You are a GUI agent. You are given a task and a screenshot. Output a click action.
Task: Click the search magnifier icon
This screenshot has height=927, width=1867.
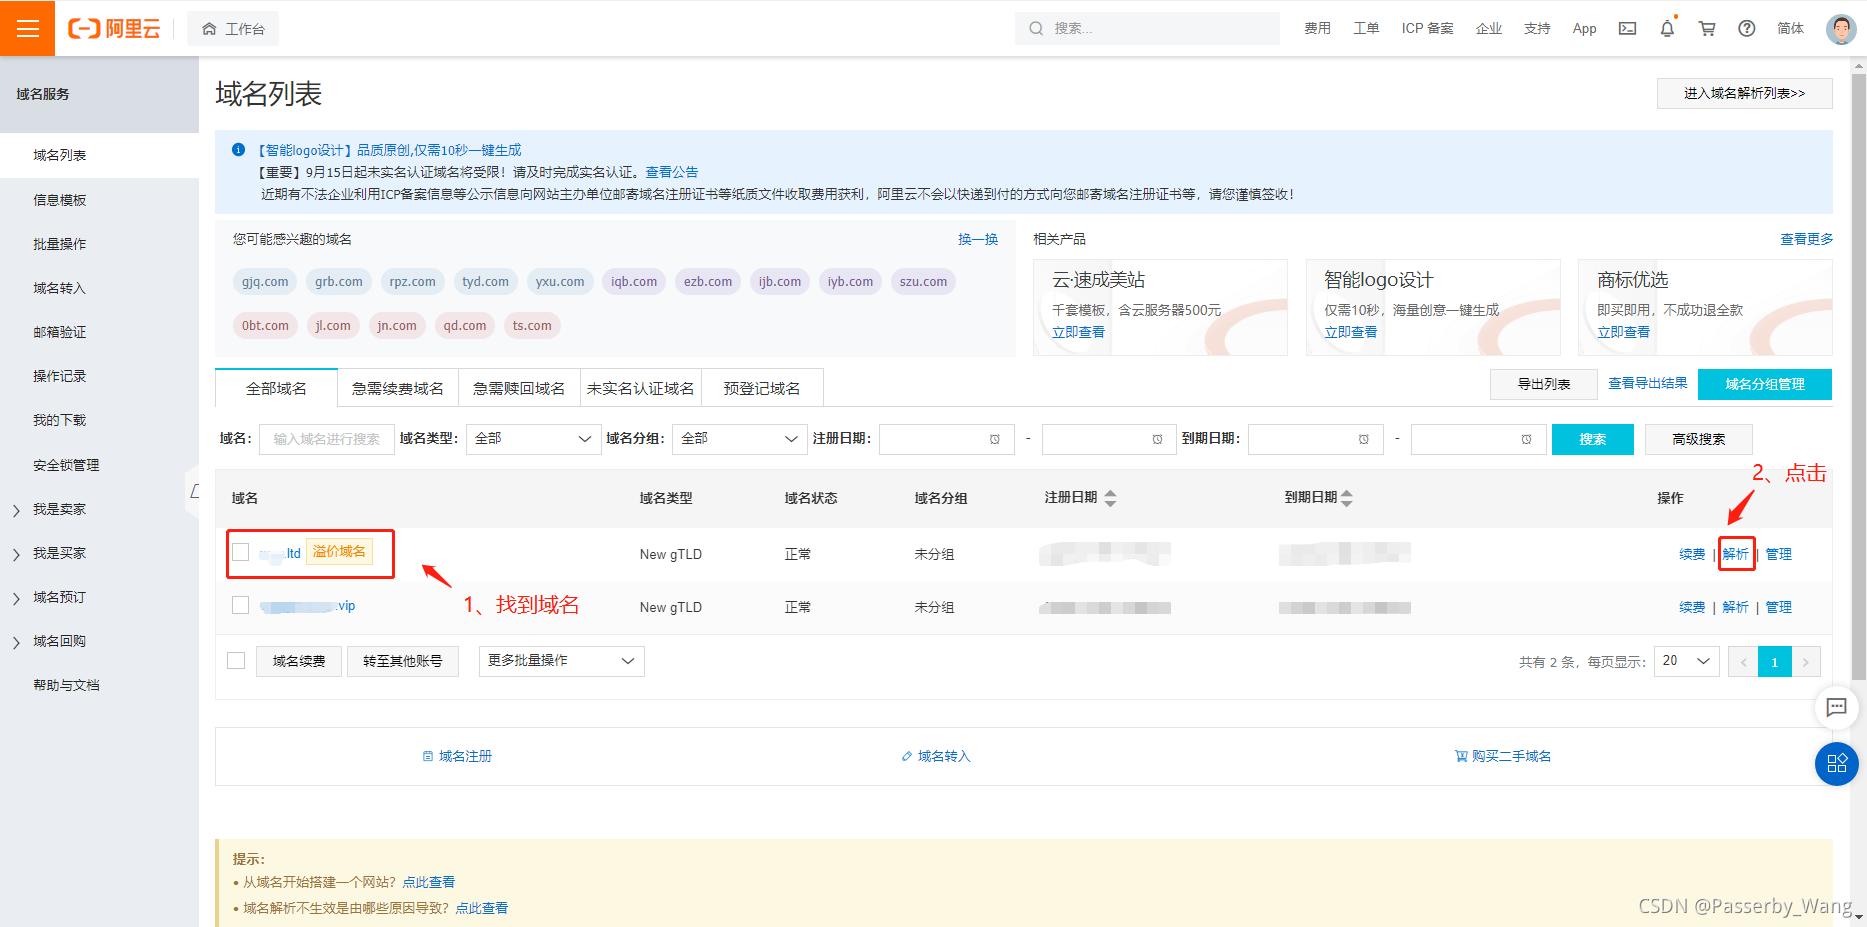tap(1036, 28)
